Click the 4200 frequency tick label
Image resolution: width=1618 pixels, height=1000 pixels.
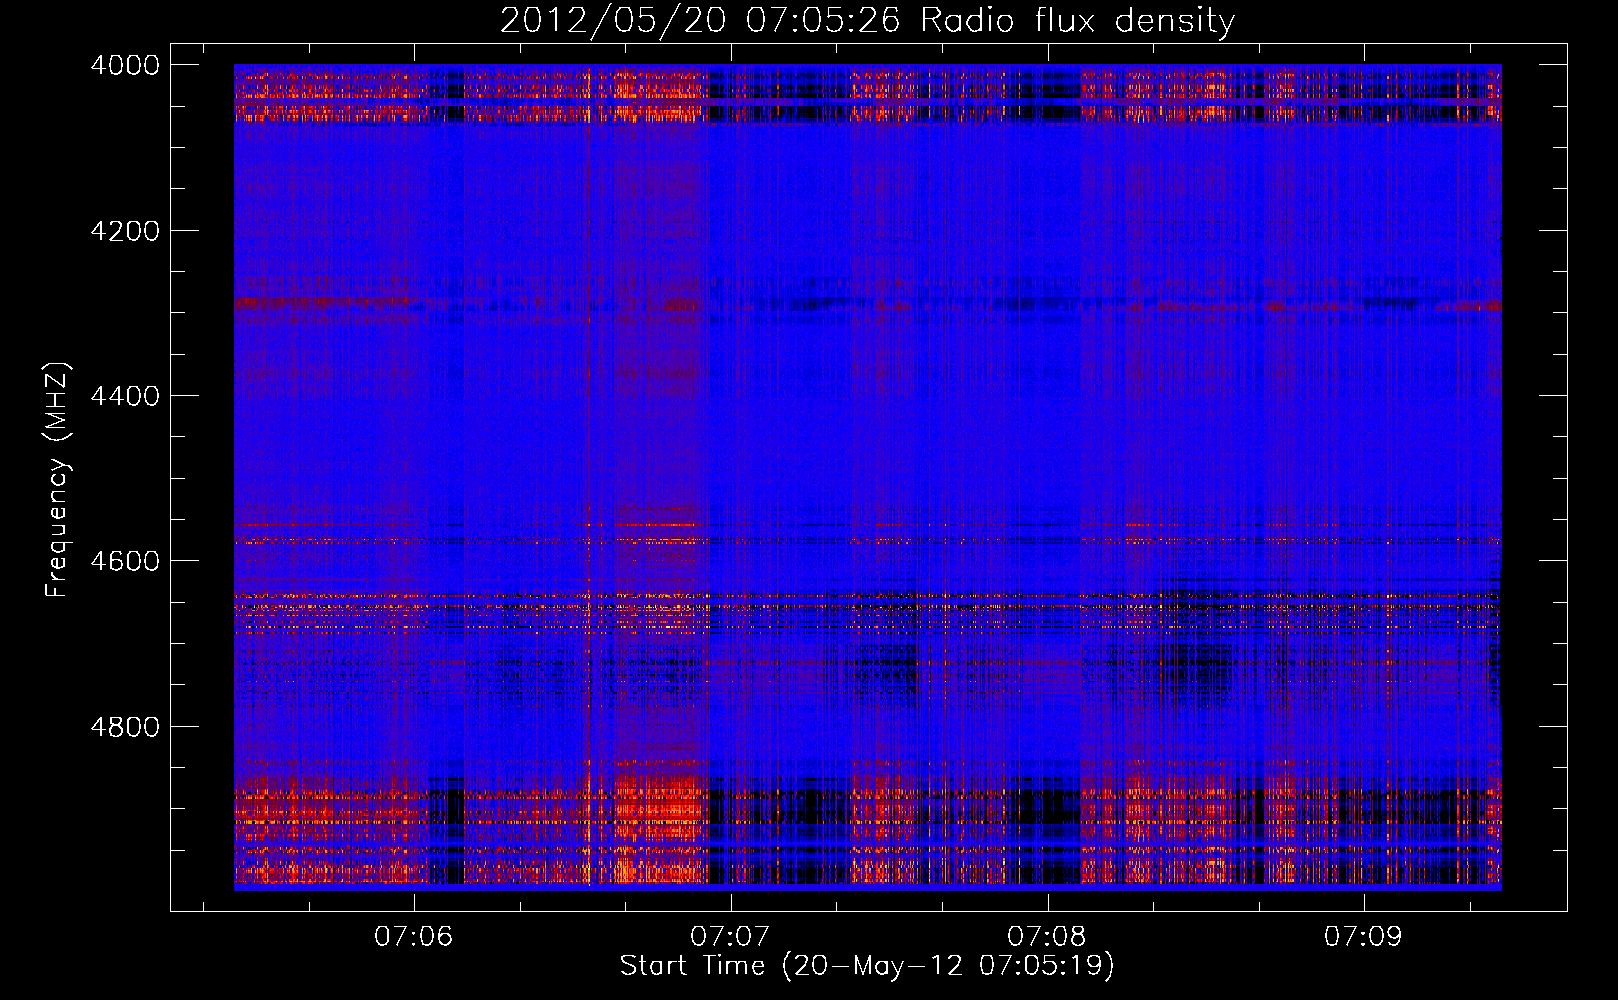[x=125, y=231]
